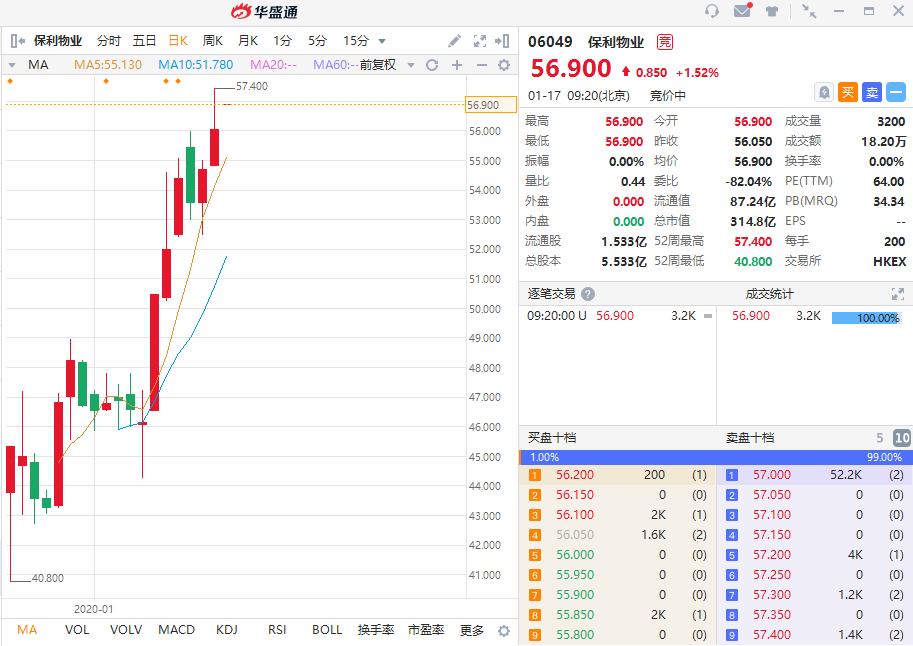Click the orange Buy button
This screenshot has width=913, height=646.
coord(848,92)
